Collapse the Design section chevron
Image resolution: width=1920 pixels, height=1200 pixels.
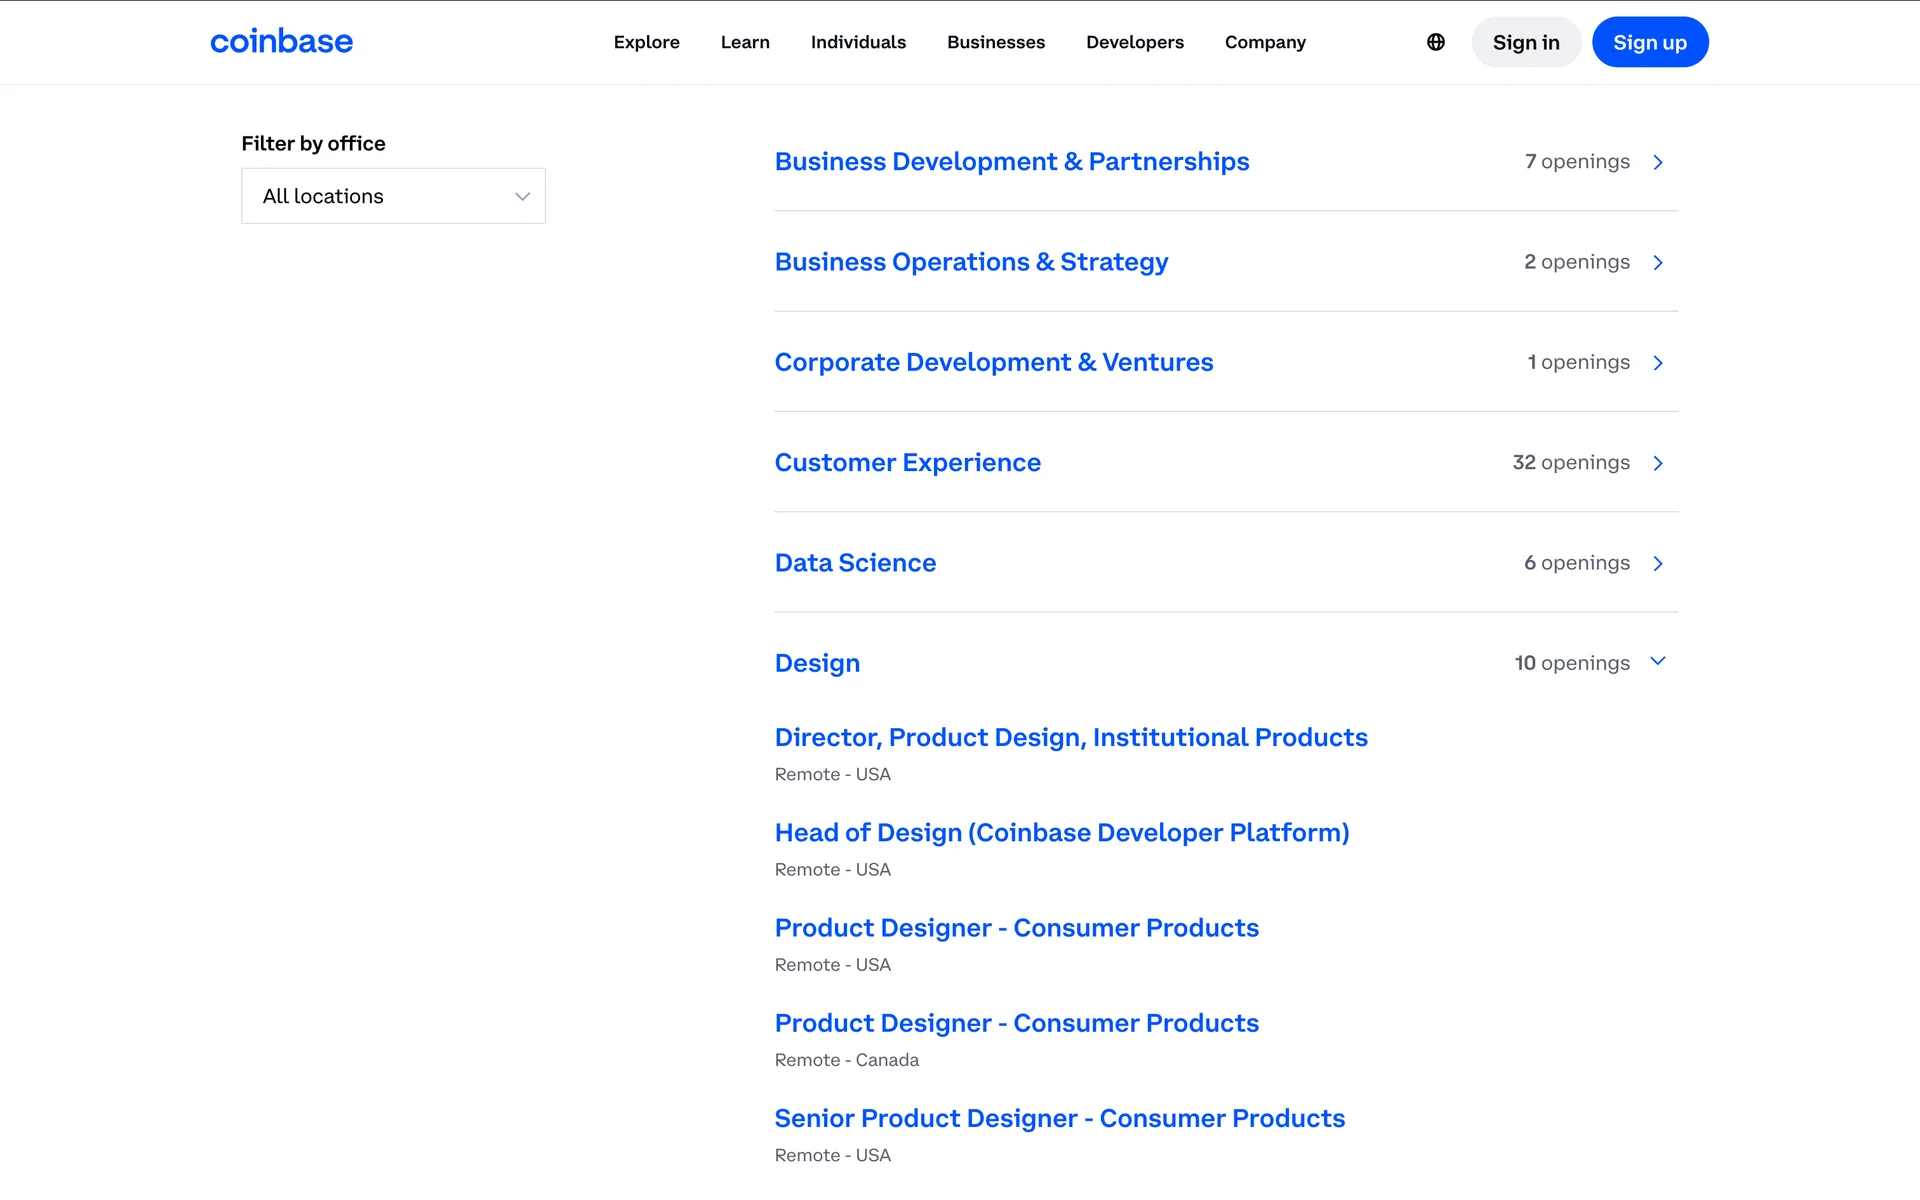(1657, 661)
